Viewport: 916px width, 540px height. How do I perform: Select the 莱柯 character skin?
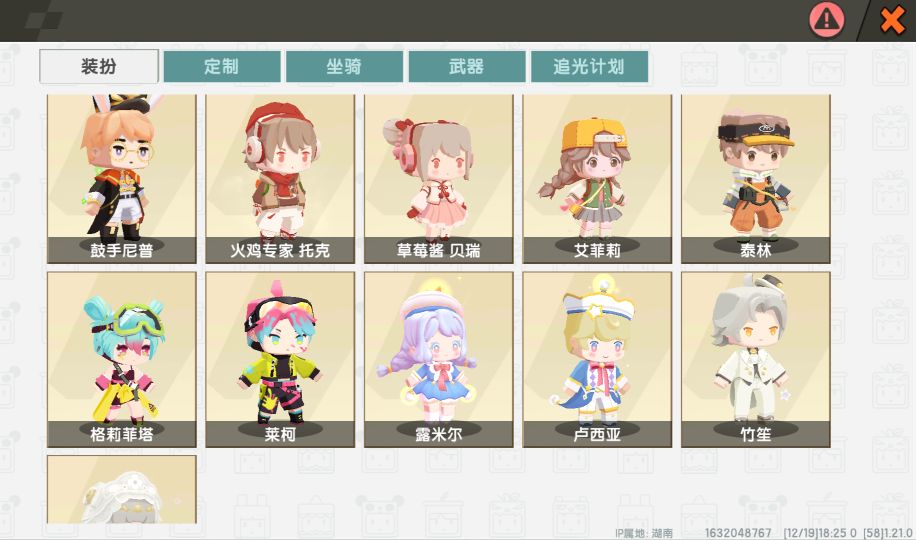click(x=280, y=359)
